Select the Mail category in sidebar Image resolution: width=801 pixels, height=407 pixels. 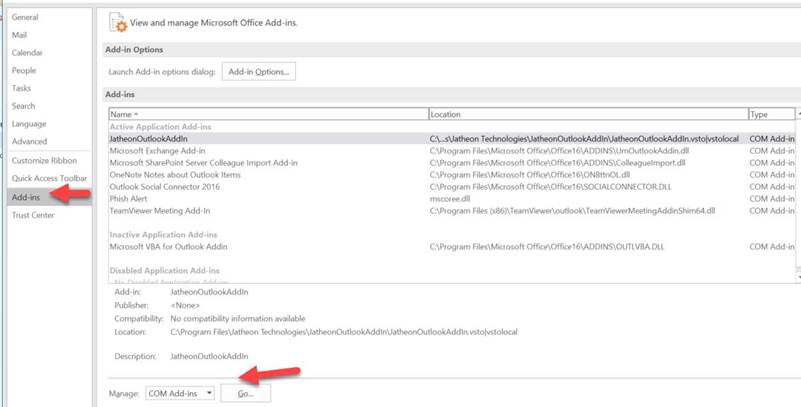(x=19, y=35)
